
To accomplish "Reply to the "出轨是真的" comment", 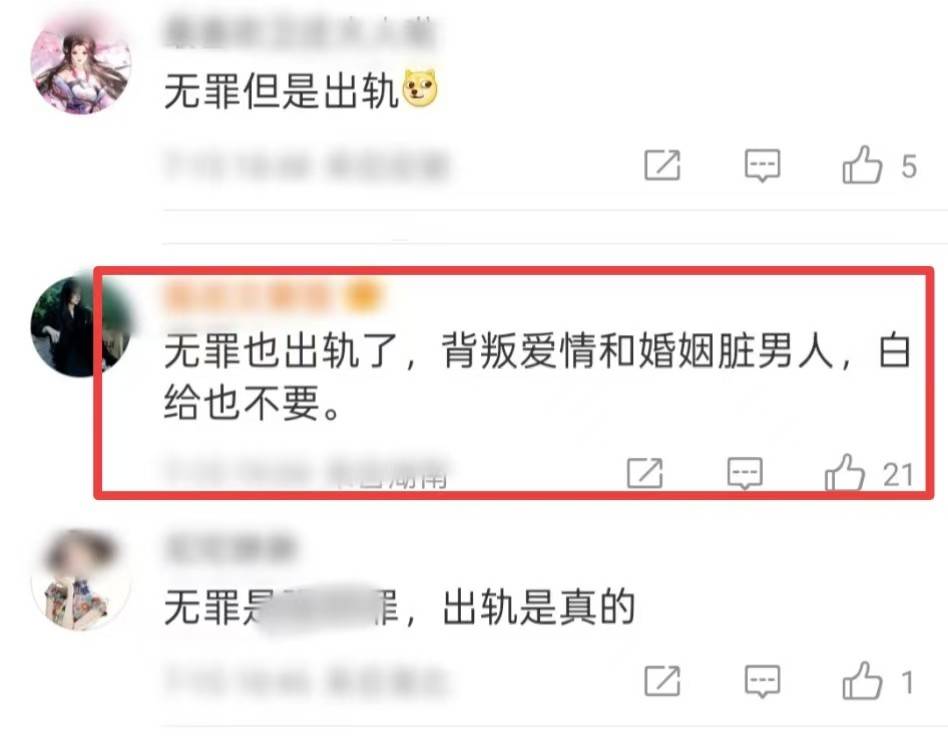I will (x=762, y=681).
